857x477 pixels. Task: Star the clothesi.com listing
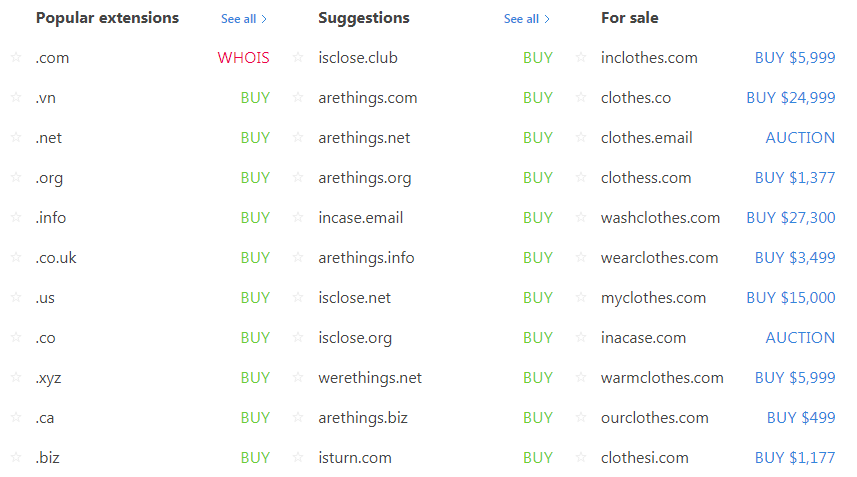(581, 457)
